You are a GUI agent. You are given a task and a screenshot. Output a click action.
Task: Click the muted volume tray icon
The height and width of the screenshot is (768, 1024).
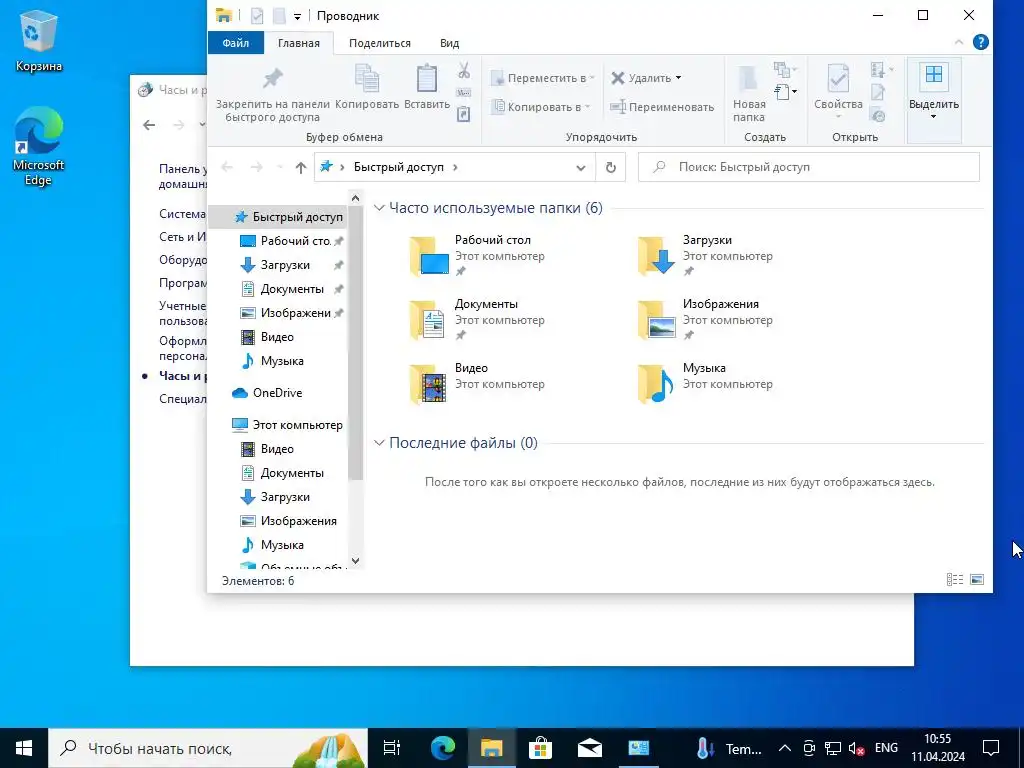coord(857,748)
